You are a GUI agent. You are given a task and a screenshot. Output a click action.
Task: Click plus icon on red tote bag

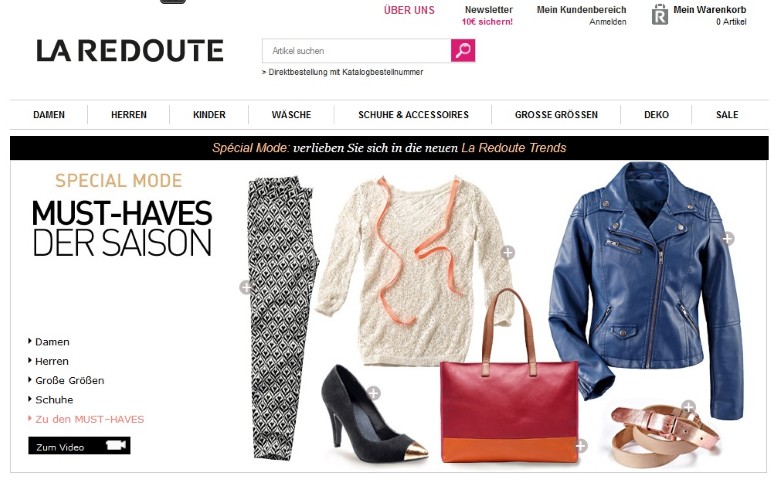[x=581, y=446]
